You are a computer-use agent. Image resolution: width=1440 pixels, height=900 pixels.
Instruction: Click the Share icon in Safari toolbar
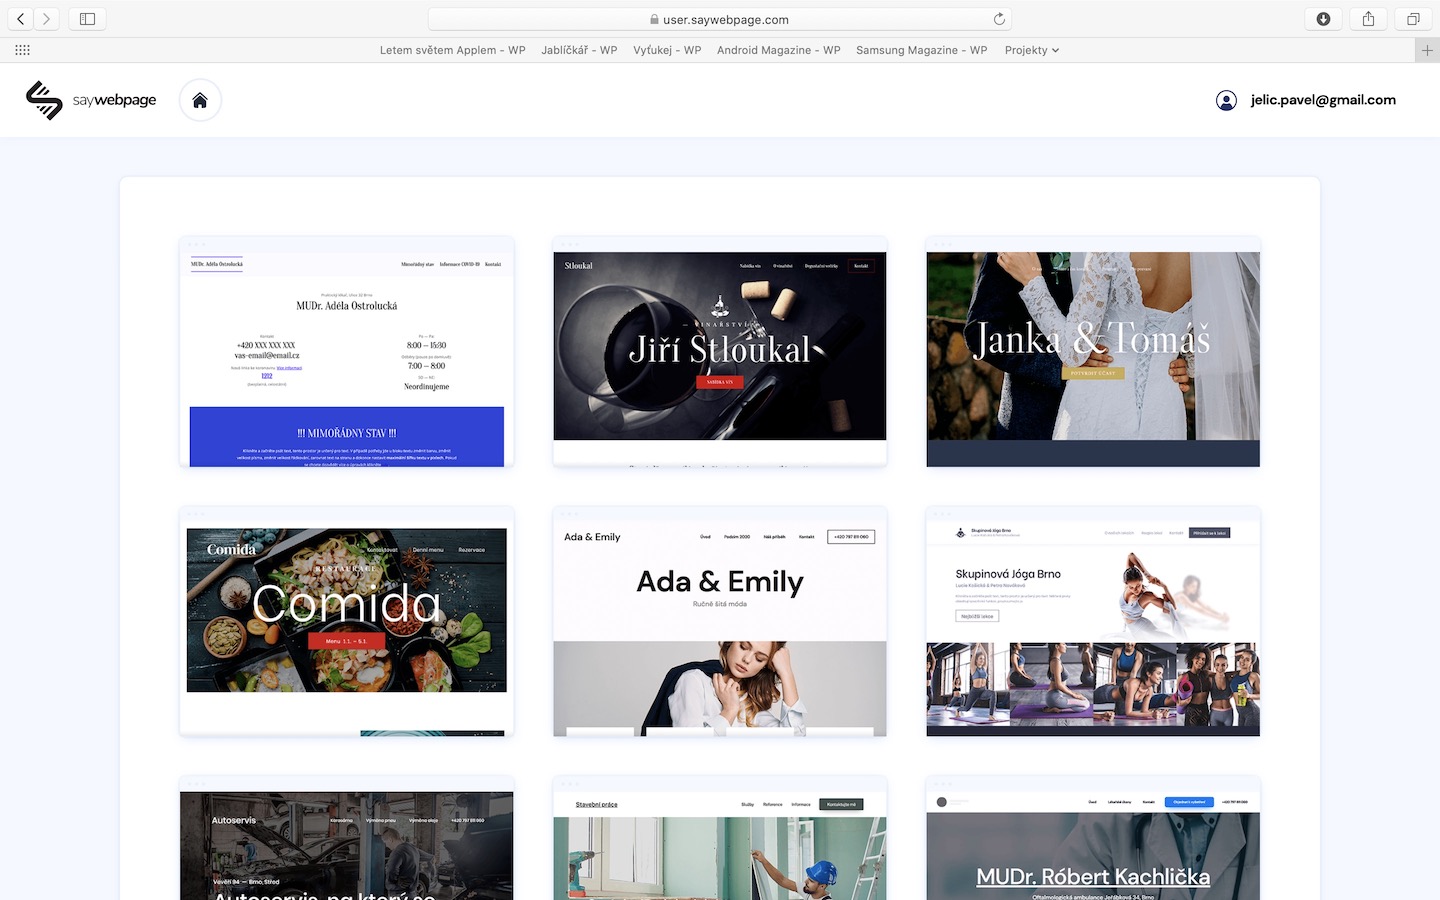click(x=1368, y=19)
